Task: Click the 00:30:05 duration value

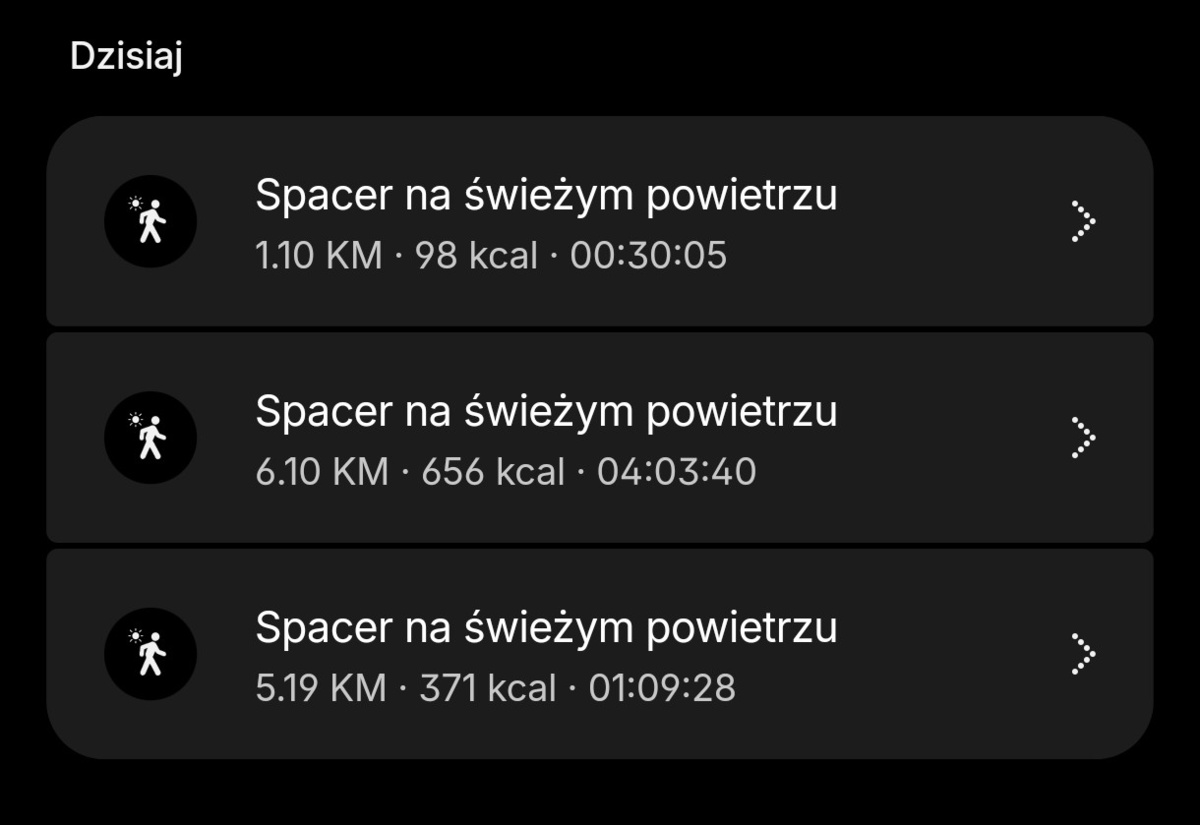Action: click(648, 256)
